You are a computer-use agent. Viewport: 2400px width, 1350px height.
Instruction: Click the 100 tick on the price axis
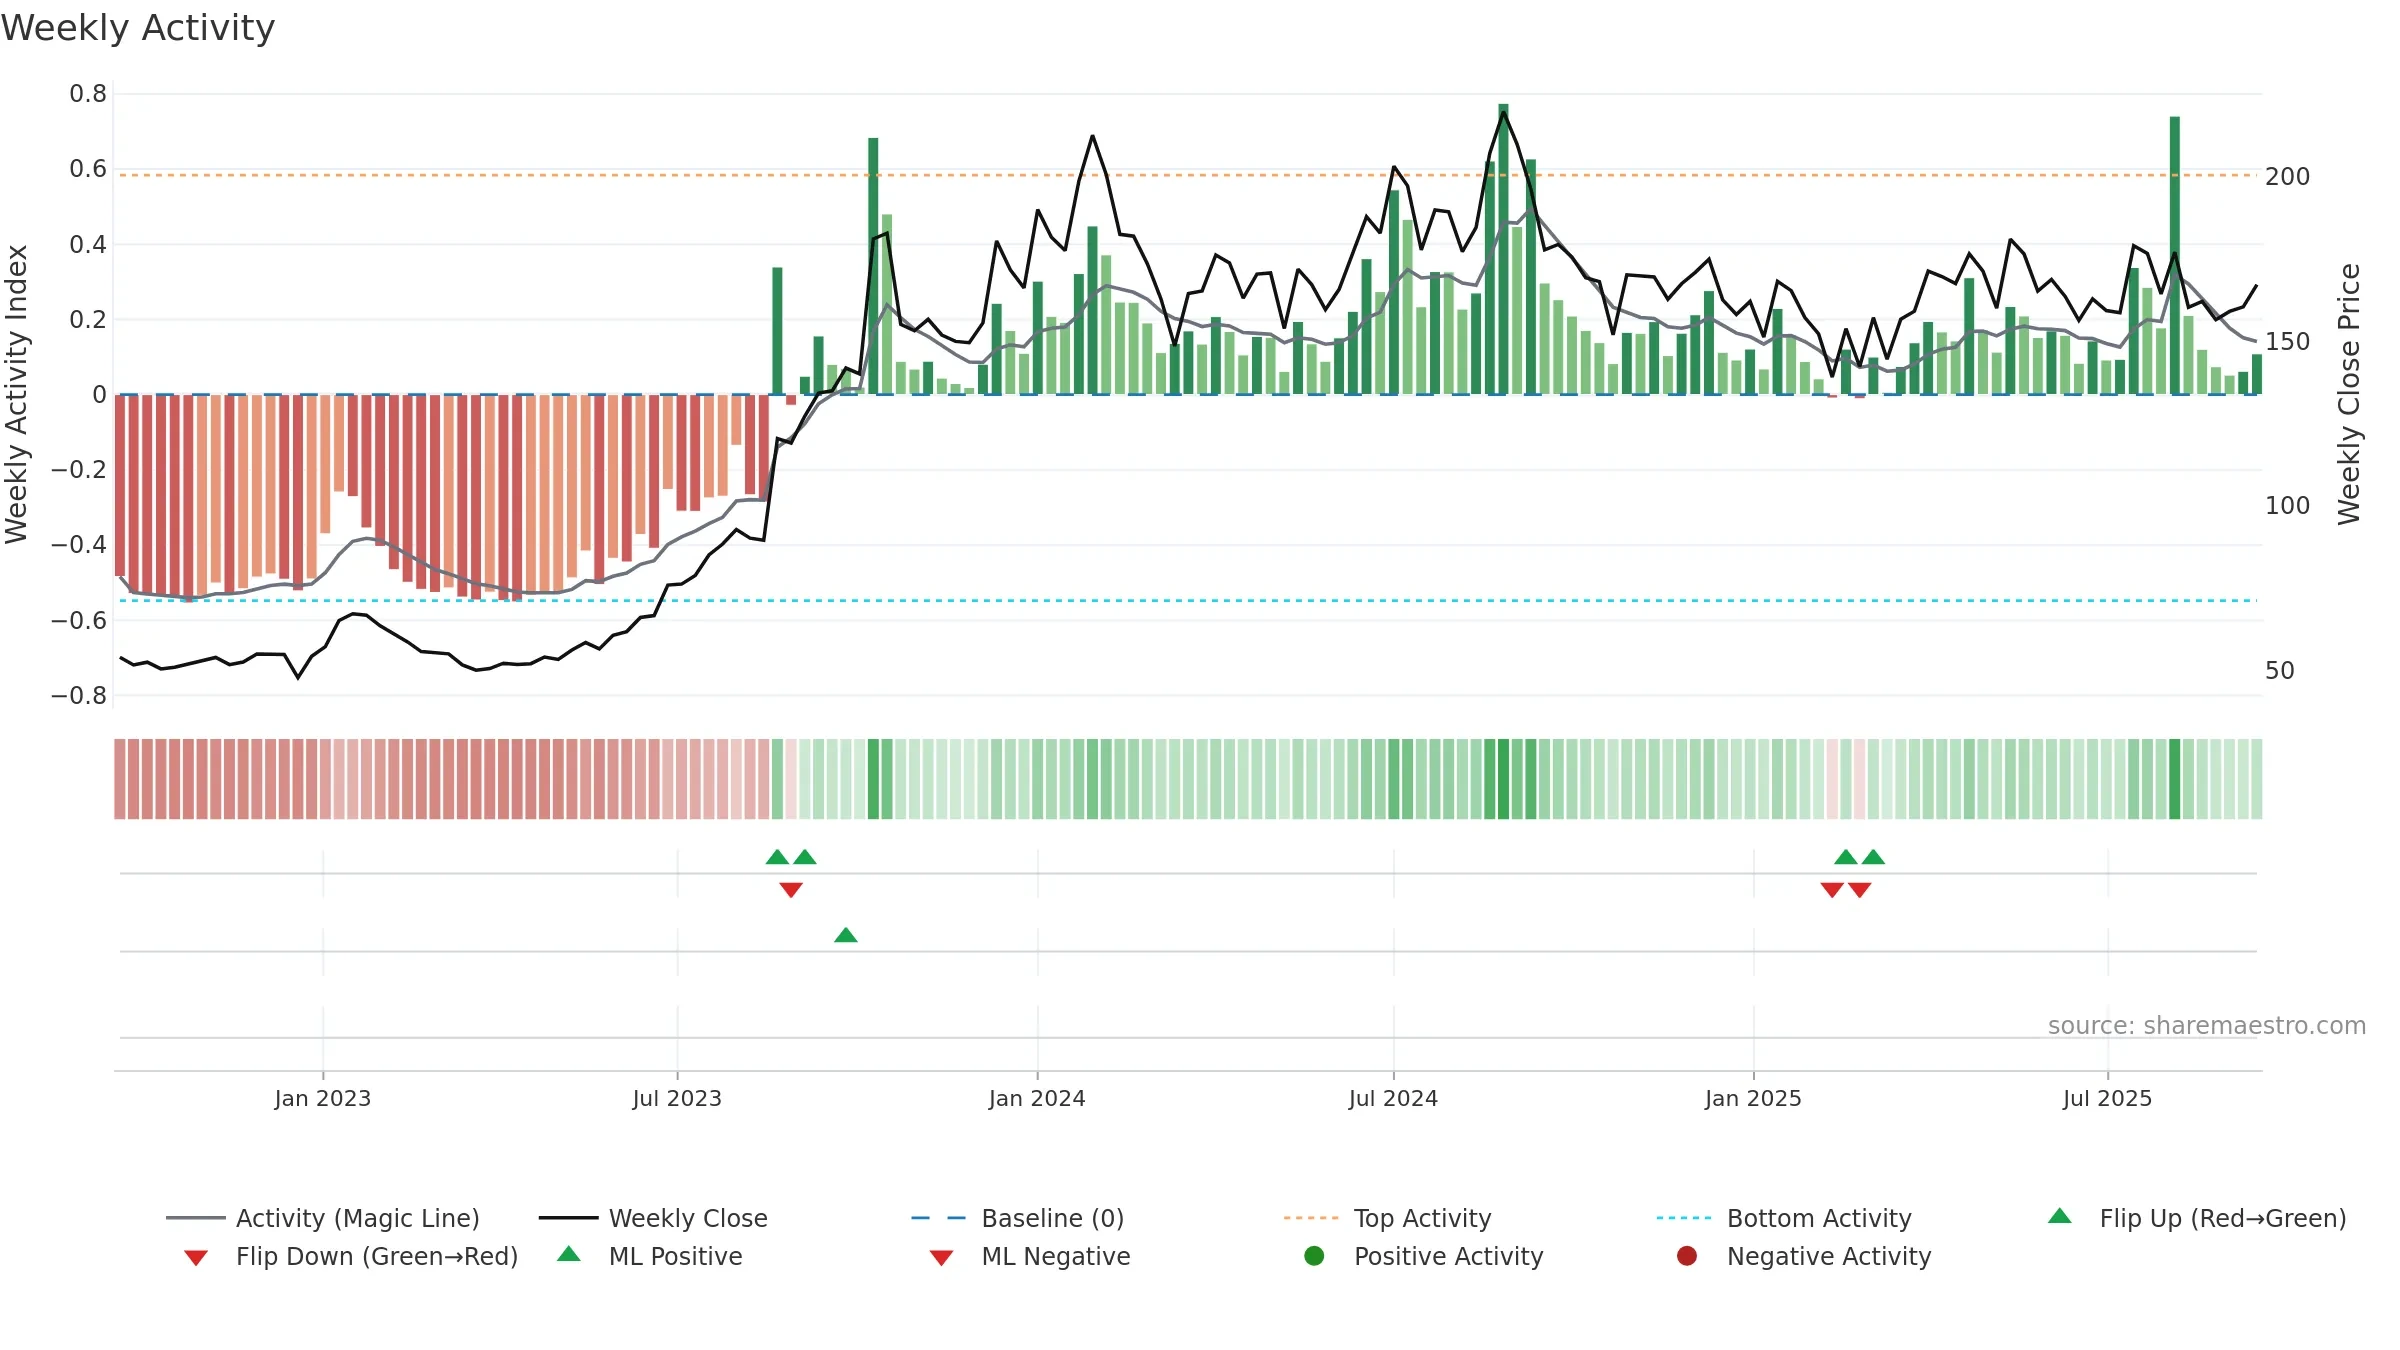point(2287,505)
